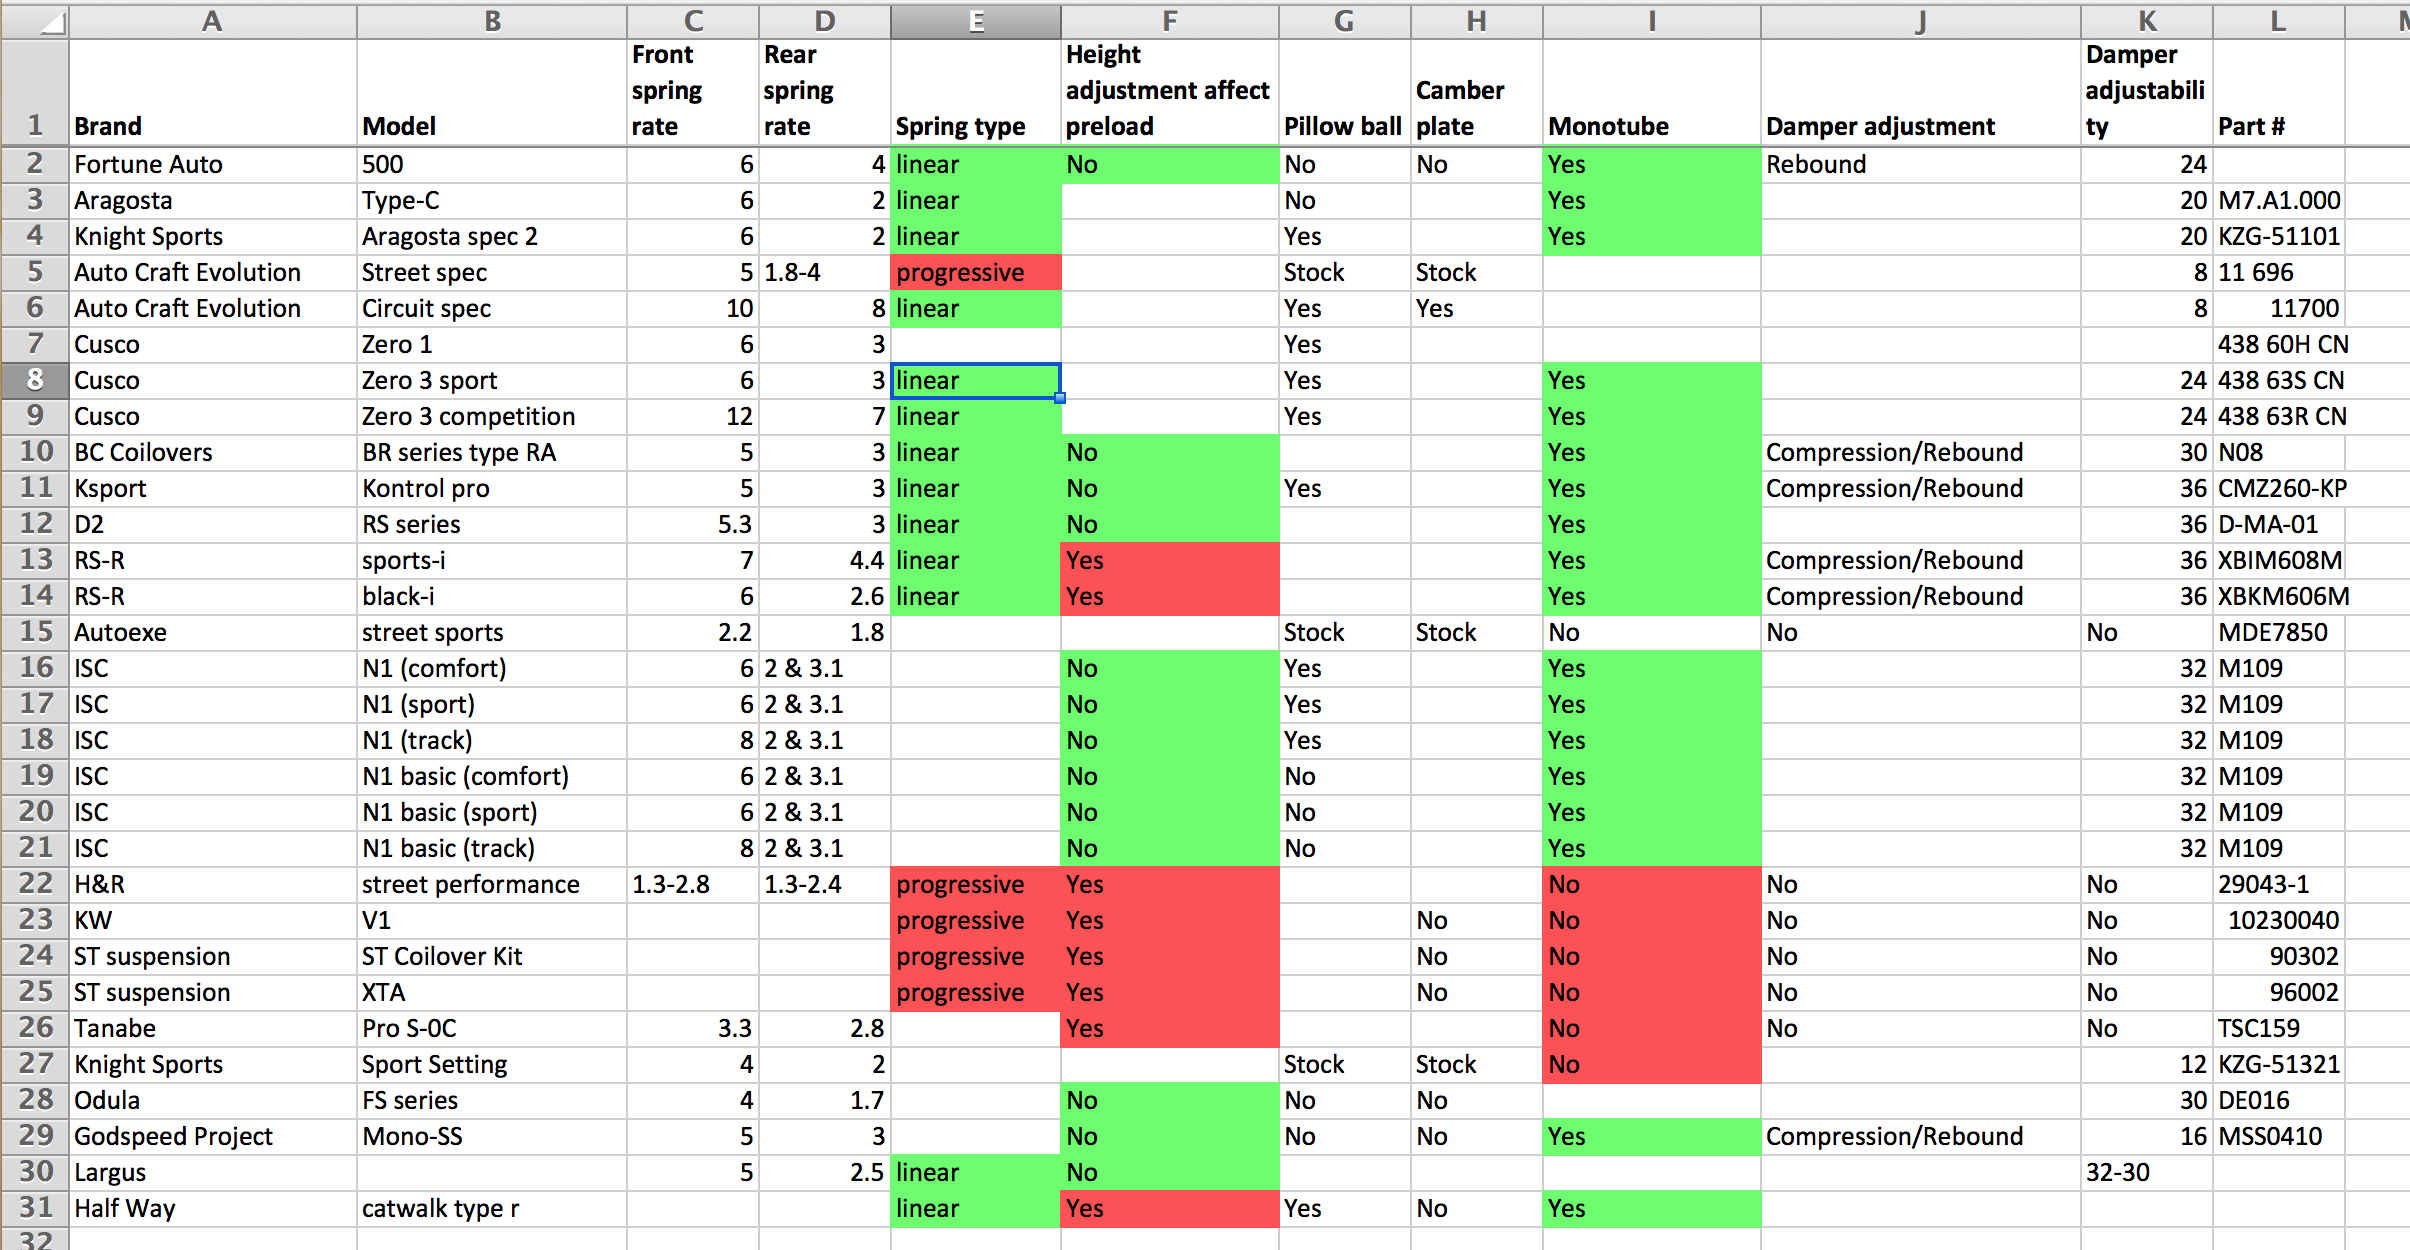Image resolution: width=2410 pixels, height=1250 pixels.
Task: Select part number 'CMZ260-KP'
Action: pyautogui.click(x=2282, y=488)
